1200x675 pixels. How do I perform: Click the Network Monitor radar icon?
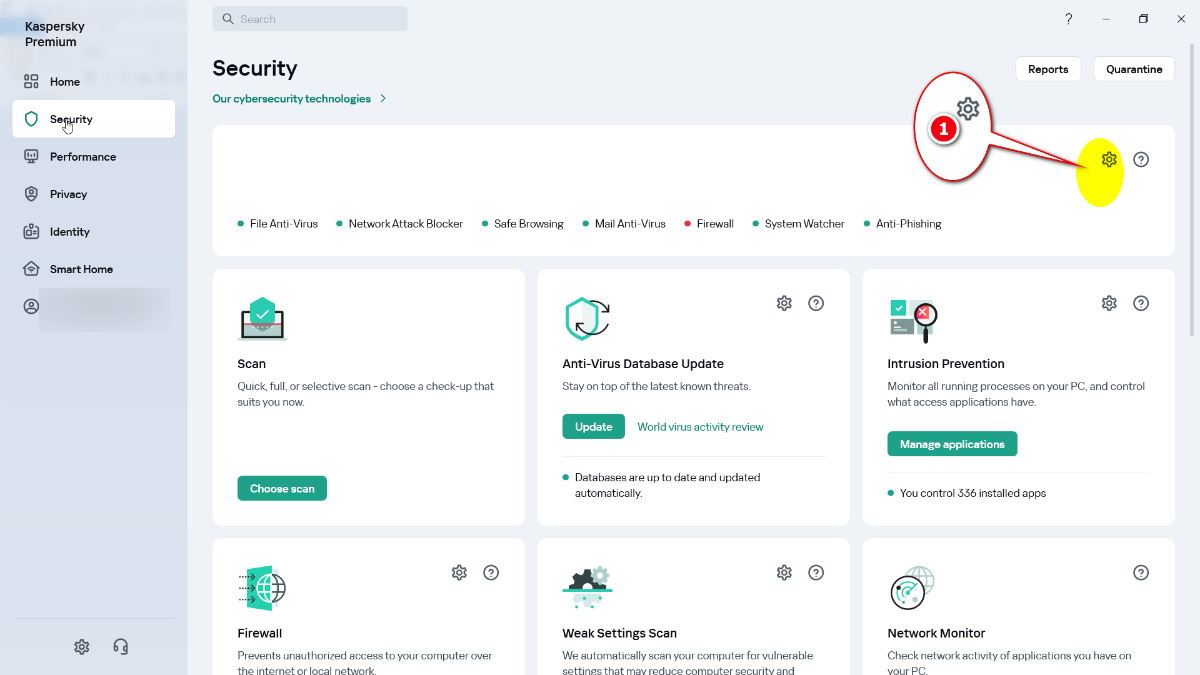click(x=912, y=588)
